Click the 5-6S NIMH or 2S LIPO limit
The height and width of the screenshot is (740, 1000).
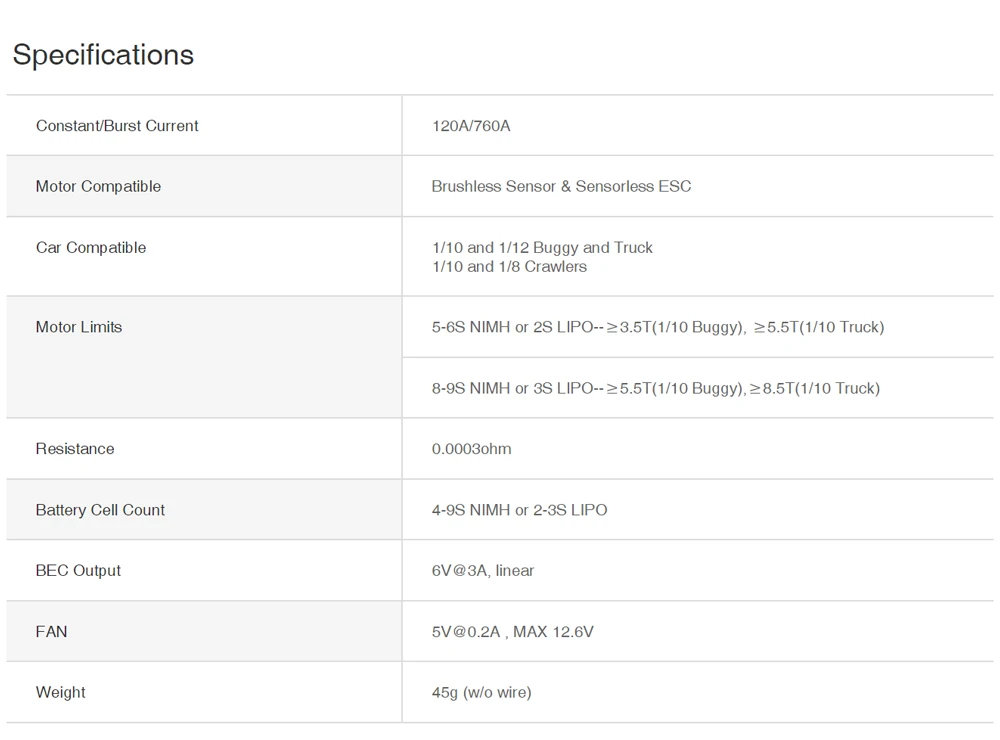click(x=658, y=327)
